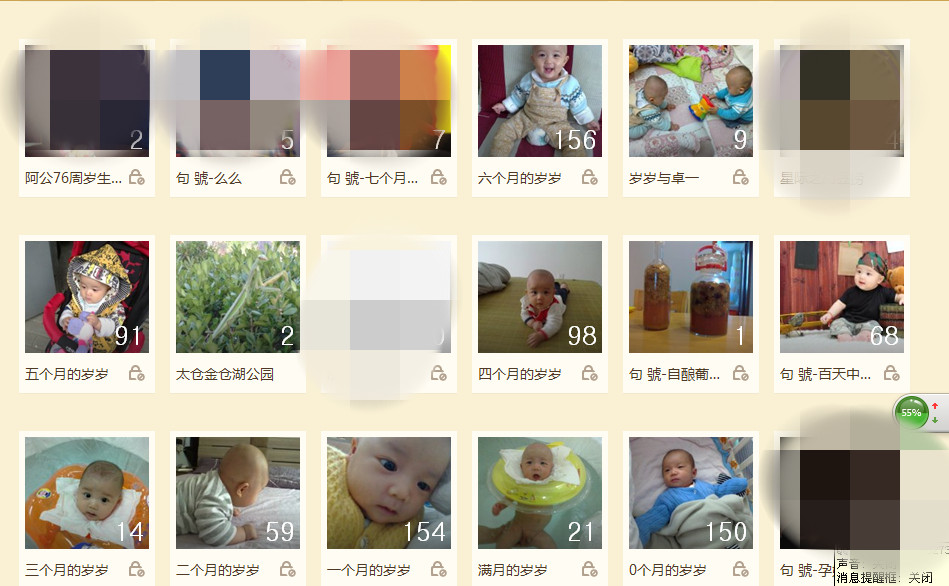Click lock icon for 五个月的岁岁 album
Image resolution: width=949 pixels, height=586 pixels.
137,374
